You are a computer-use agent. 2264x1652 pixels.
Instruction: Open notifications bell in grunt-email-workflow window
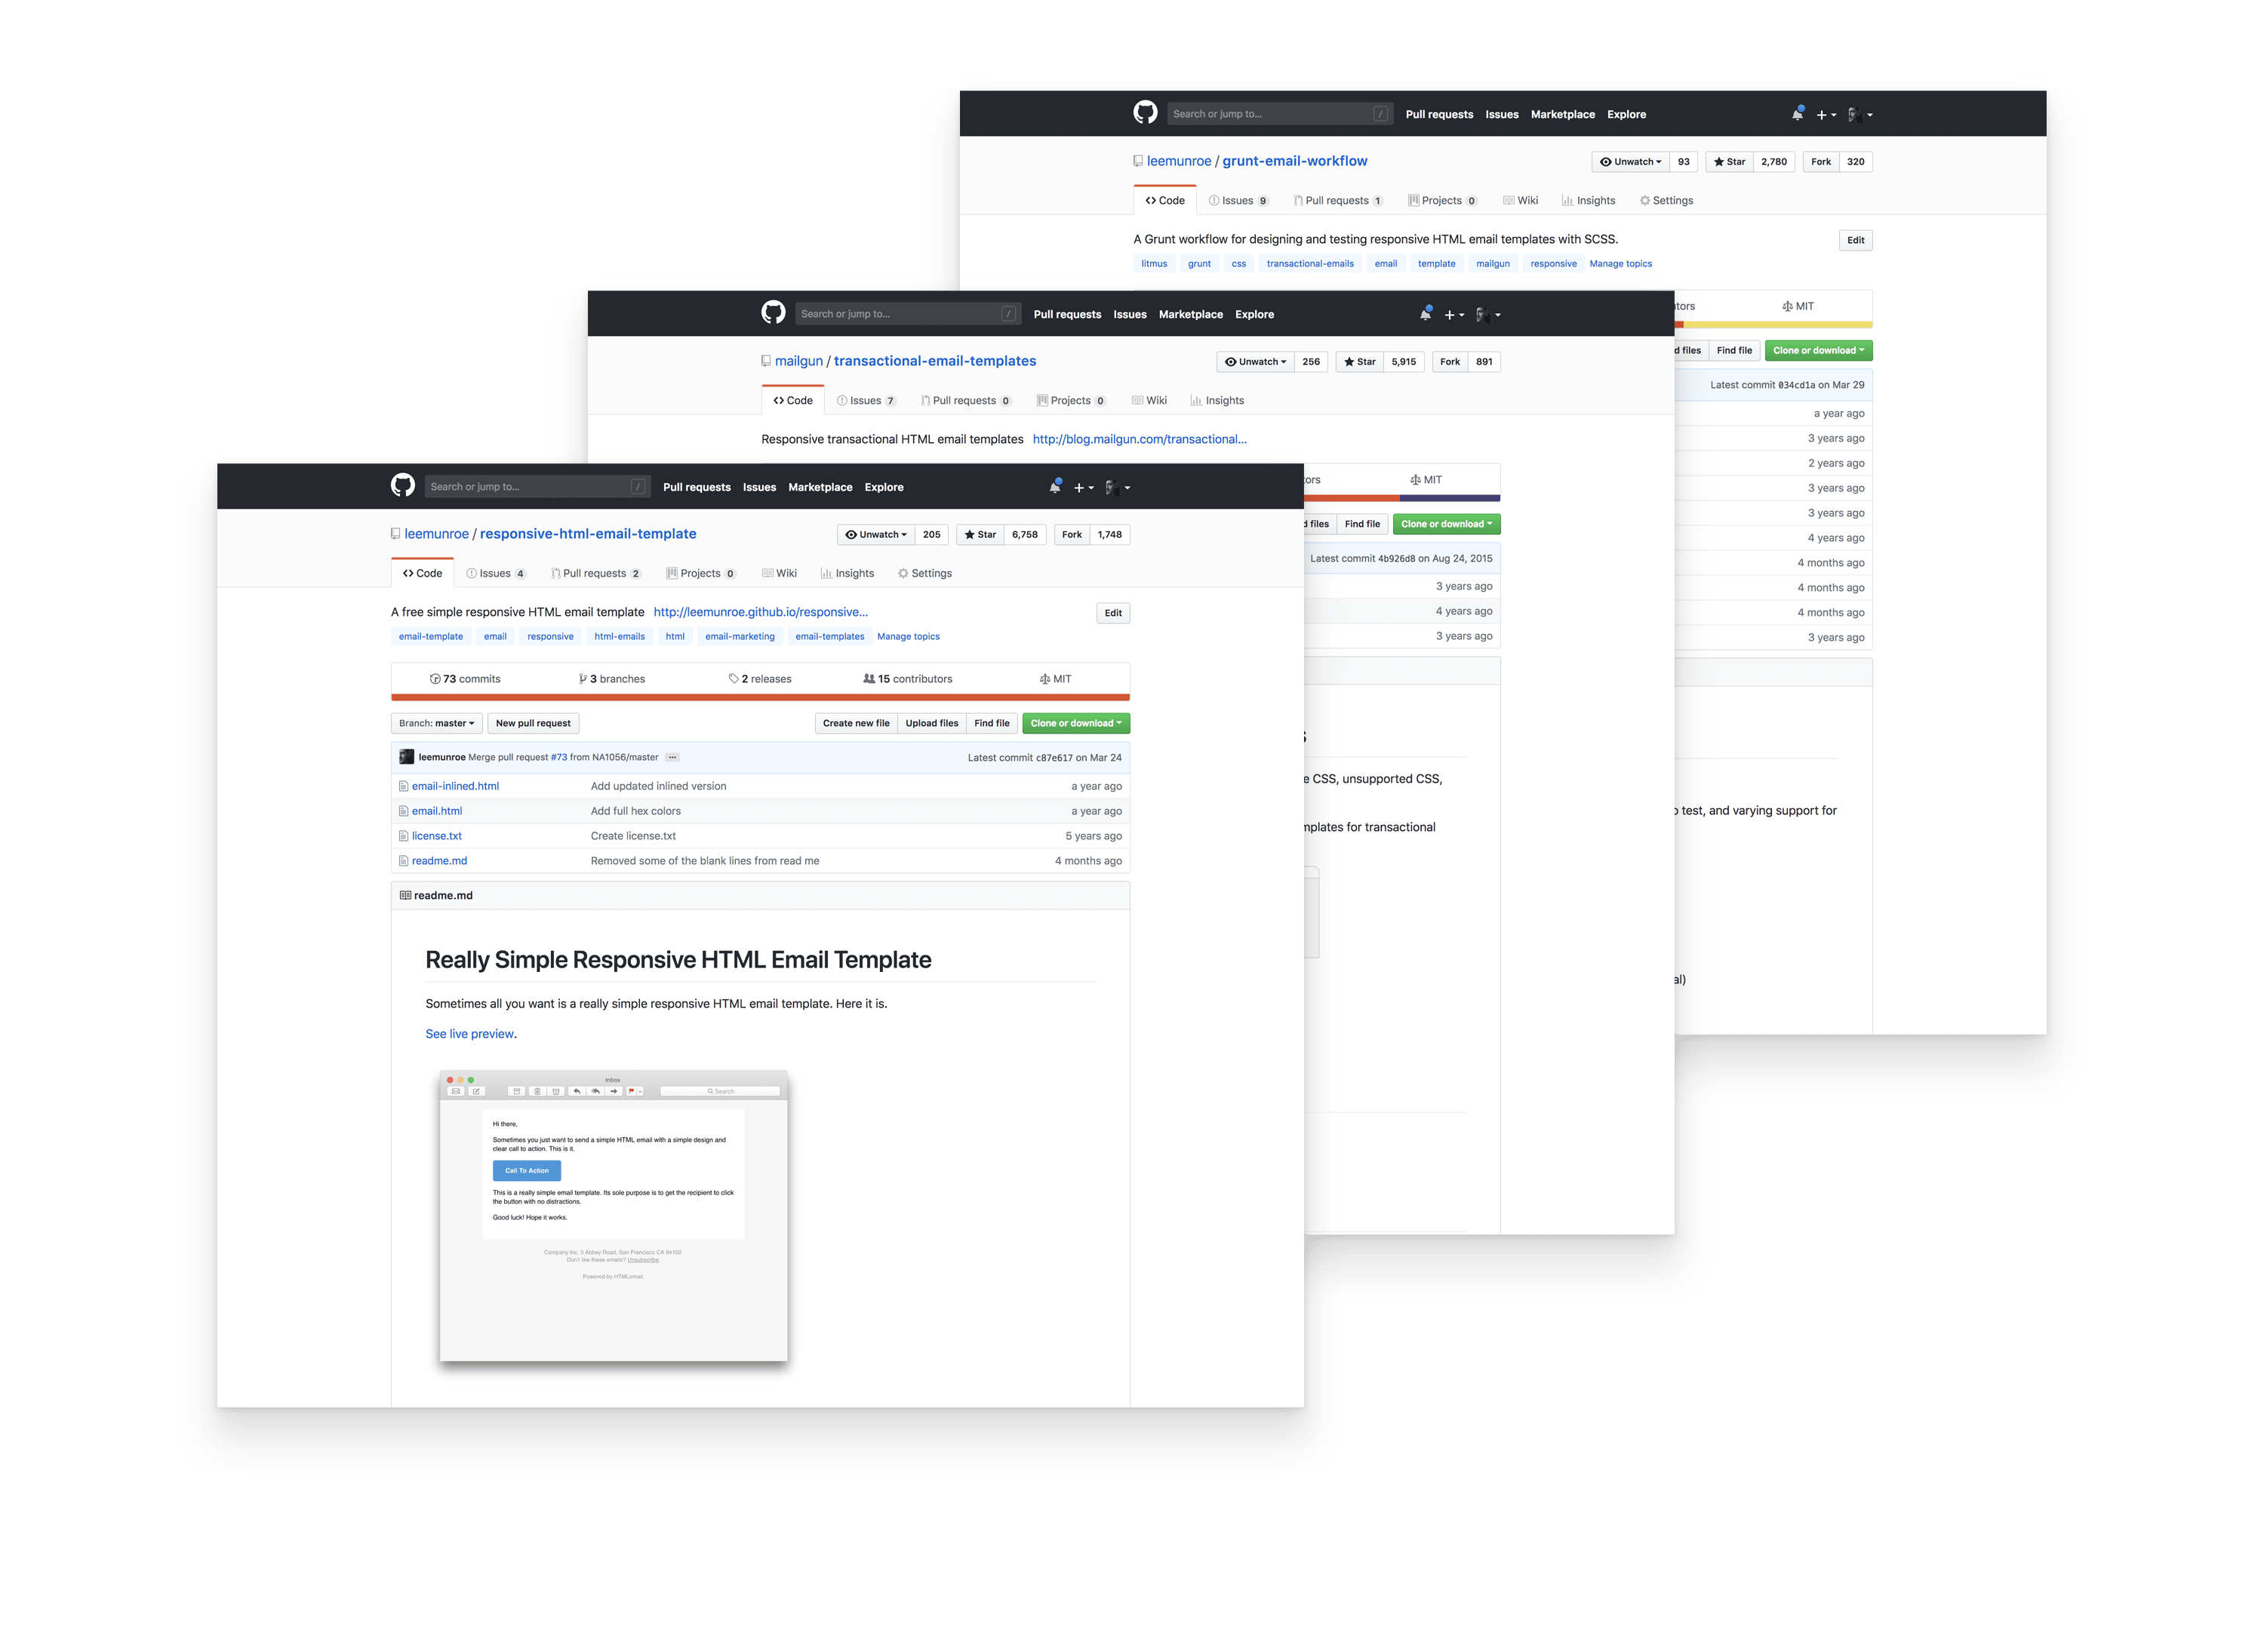point(1797,113)
